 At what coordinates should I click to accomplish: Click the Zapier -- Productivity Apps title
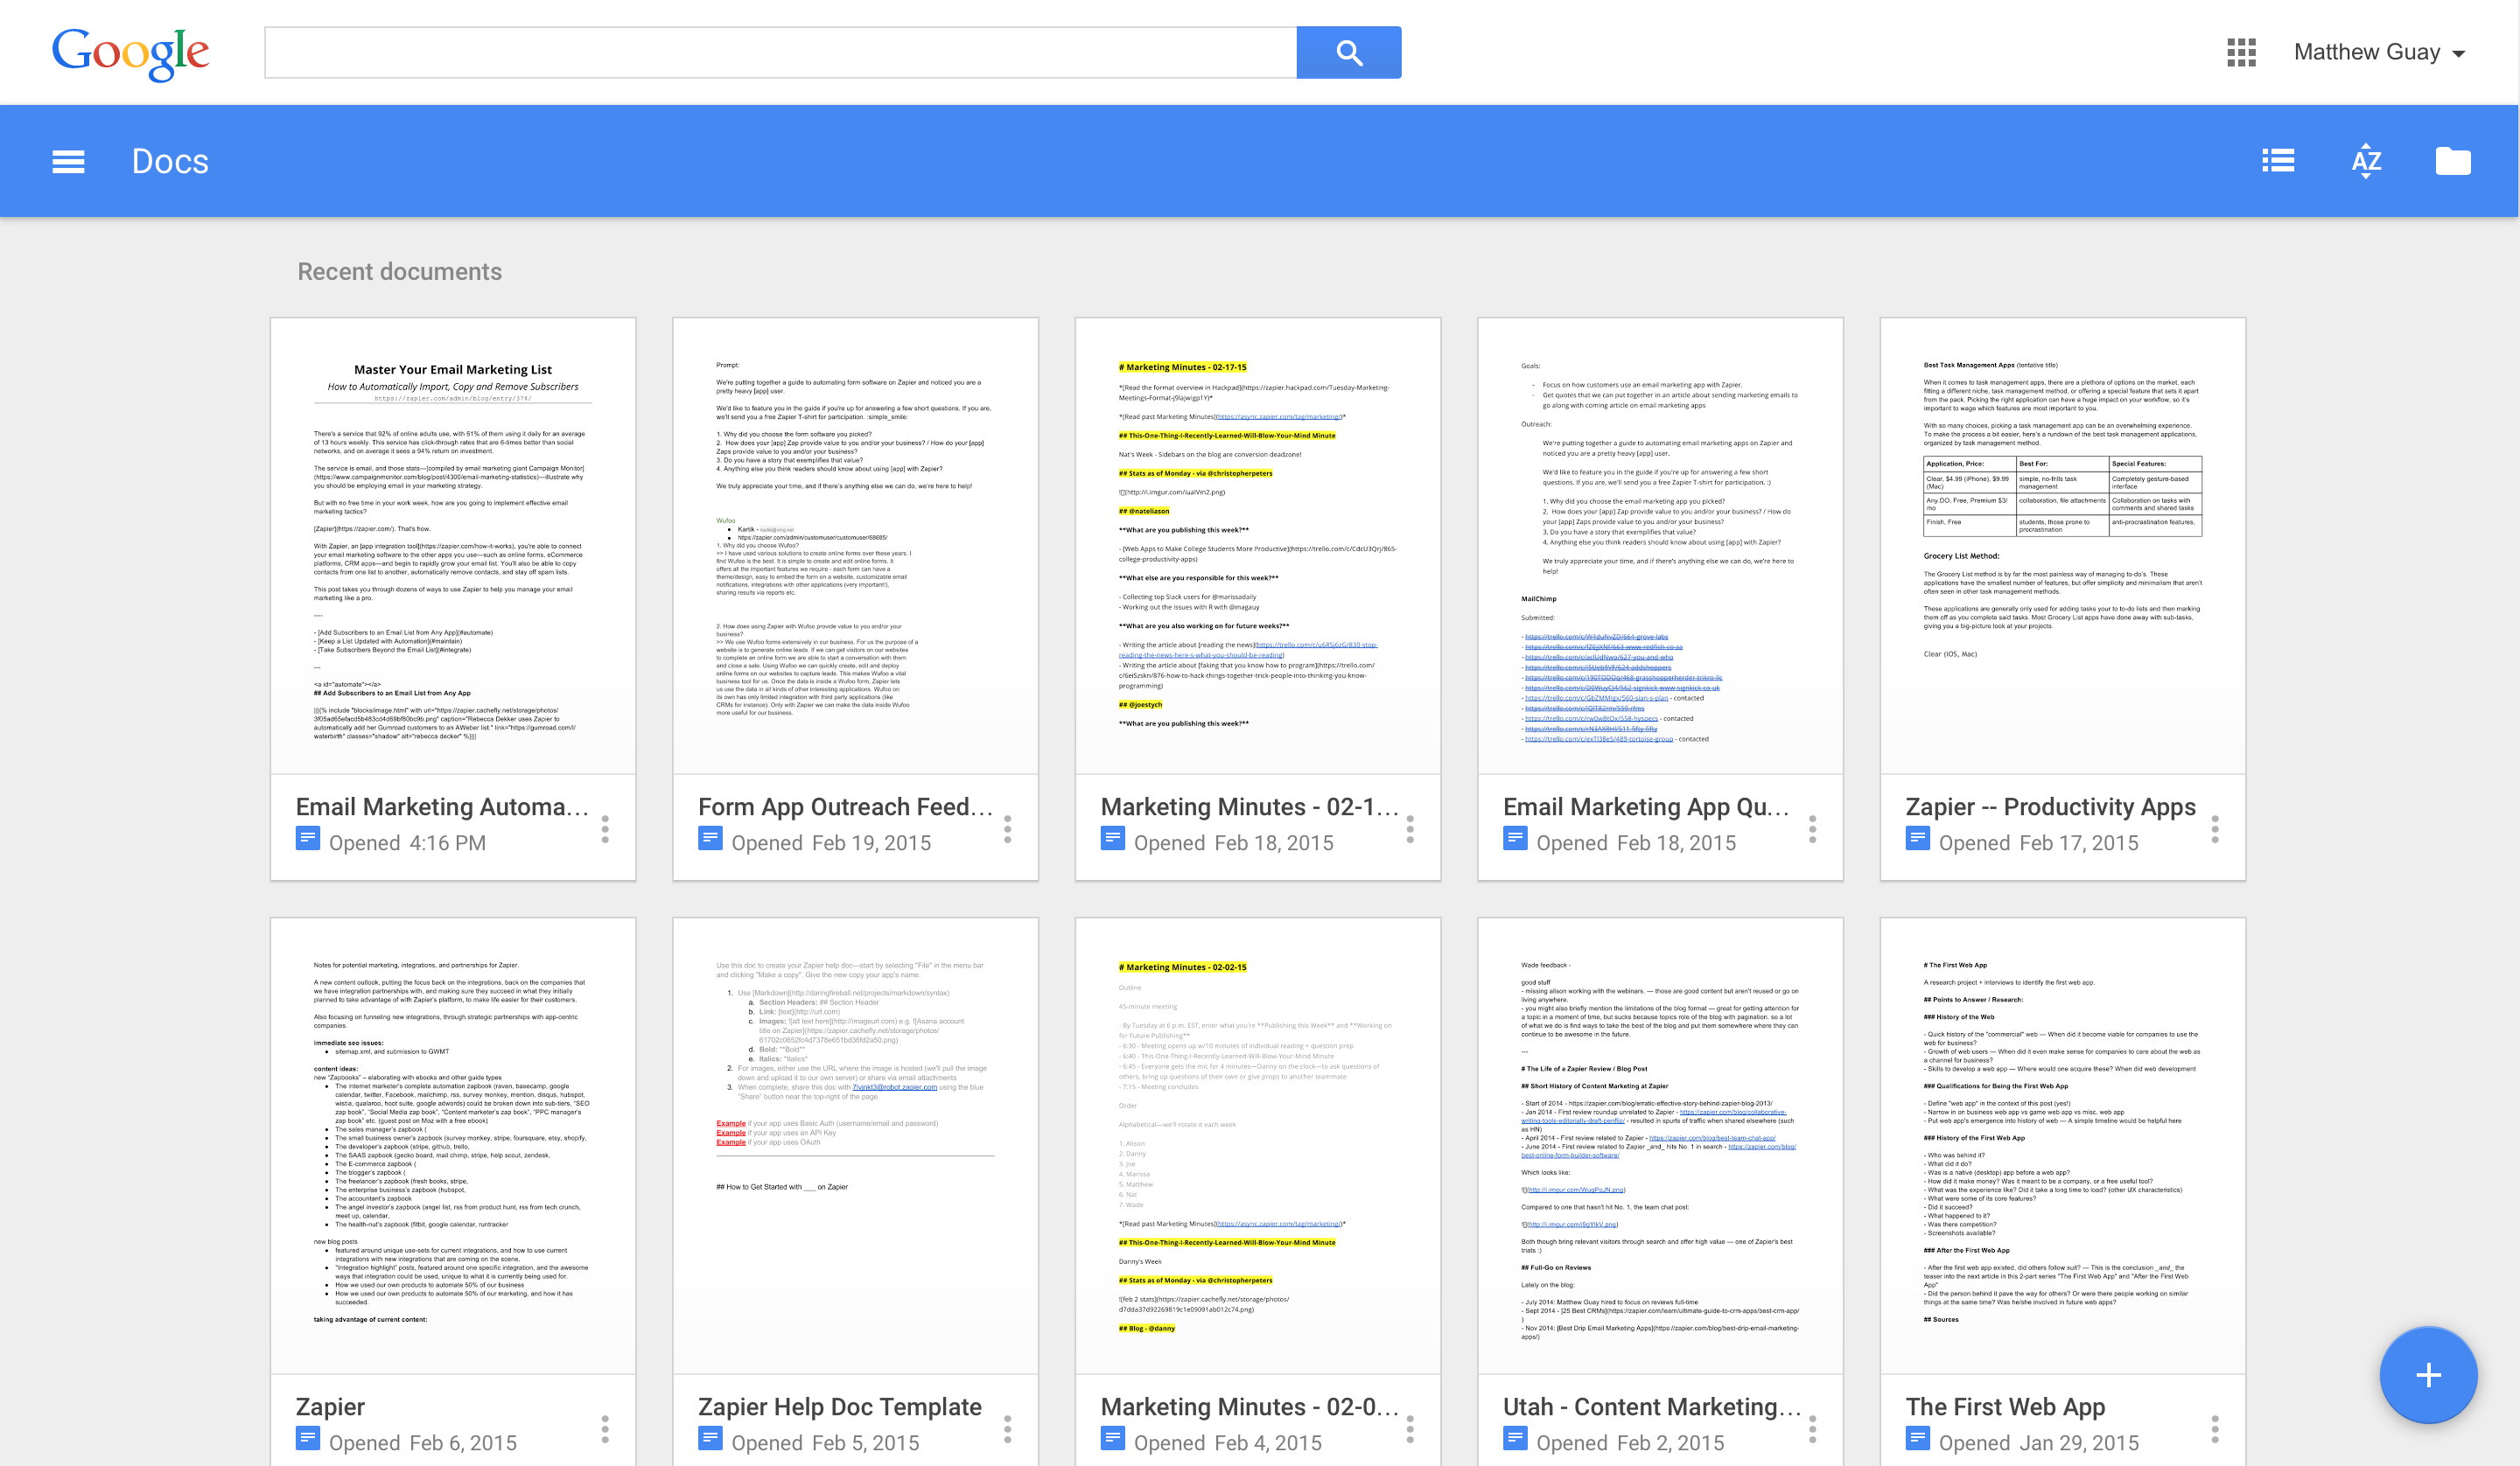(2050, 807)
